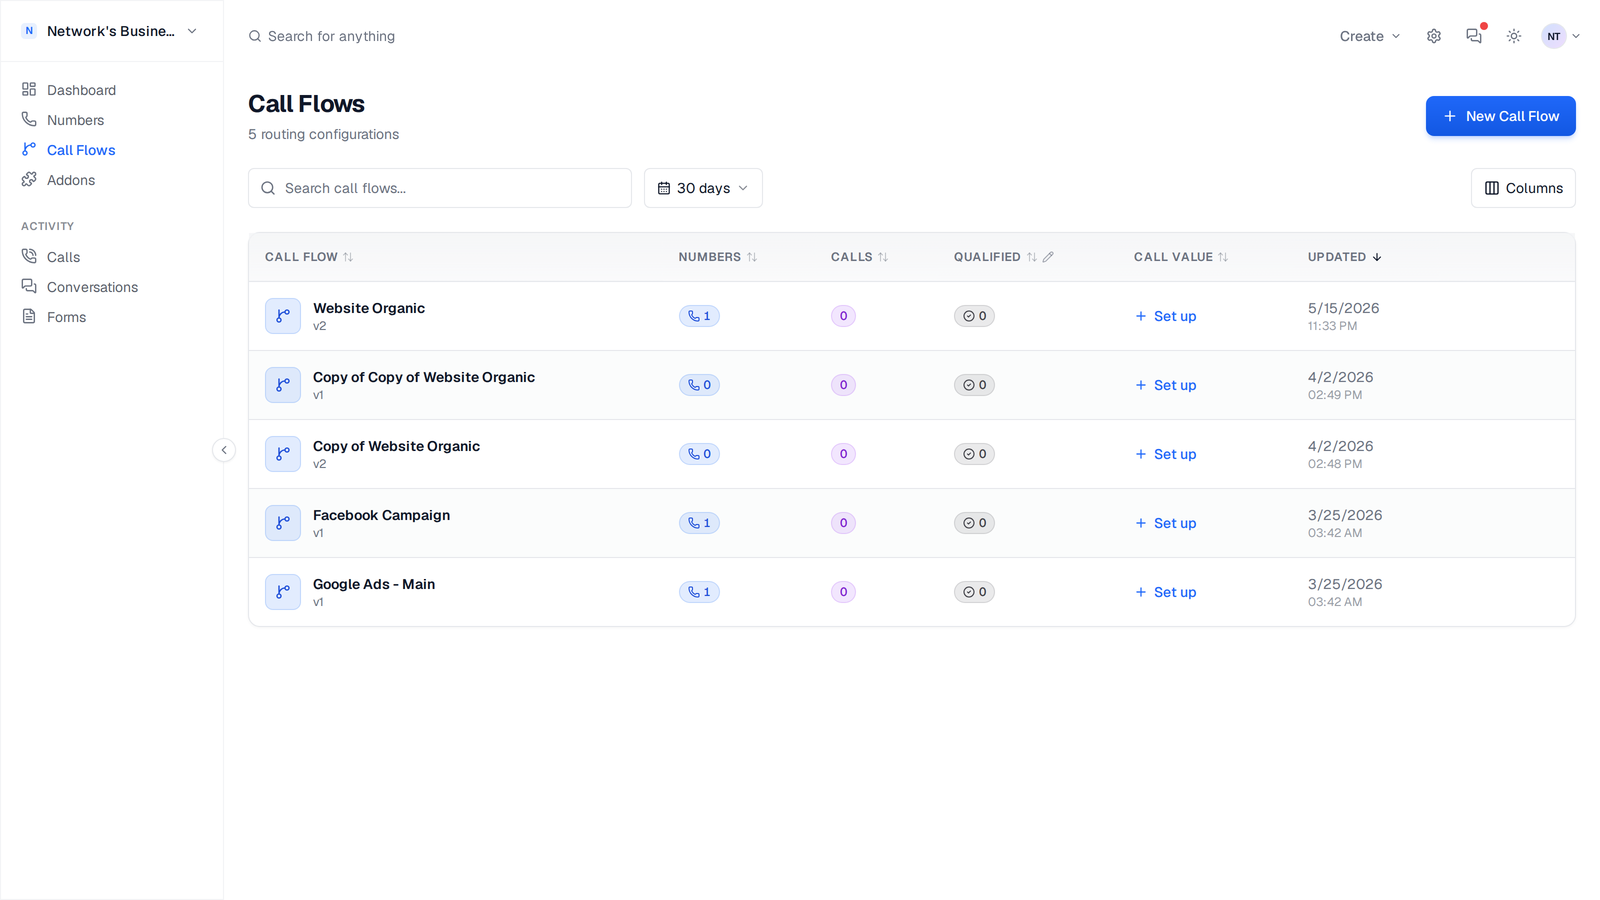1600x900 pixels.
Task: Open the 30 days date range dropdown
Action: tap(703, 188)
